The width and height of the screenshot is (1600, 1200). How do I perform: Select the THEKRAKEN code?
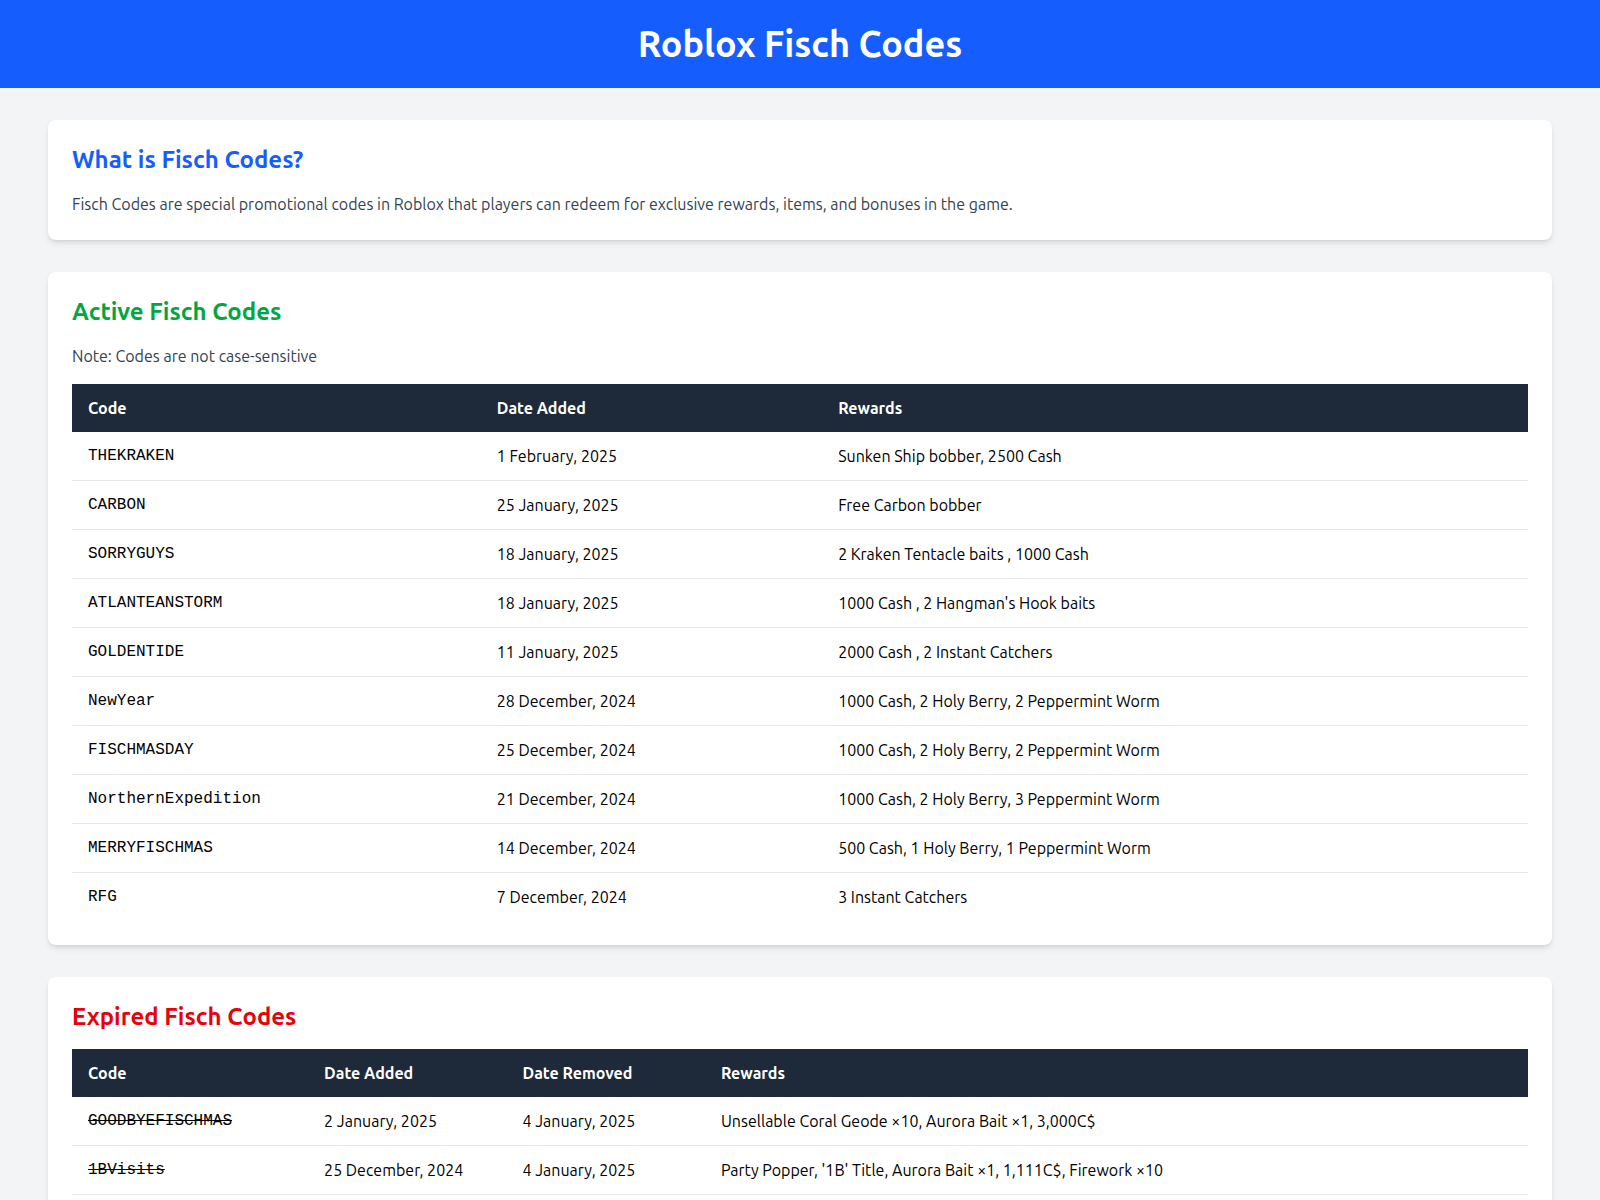[x=131, y=455]
